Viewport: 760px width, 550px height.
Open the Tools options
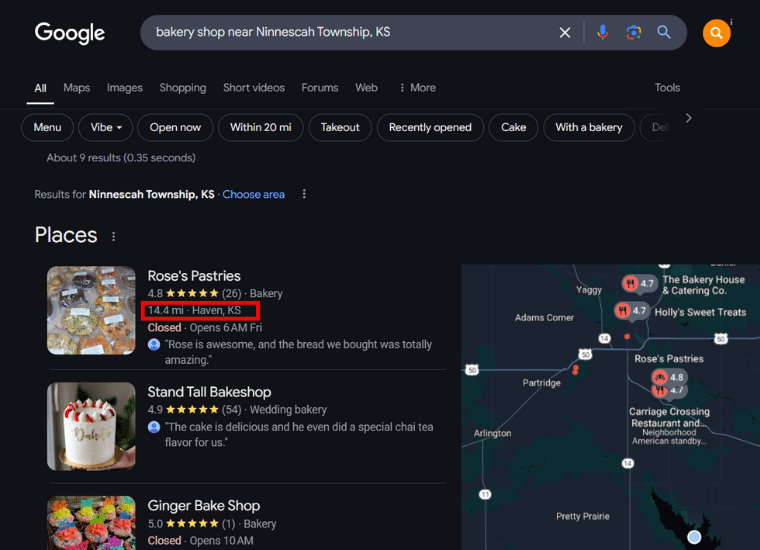tap(667, 88)
